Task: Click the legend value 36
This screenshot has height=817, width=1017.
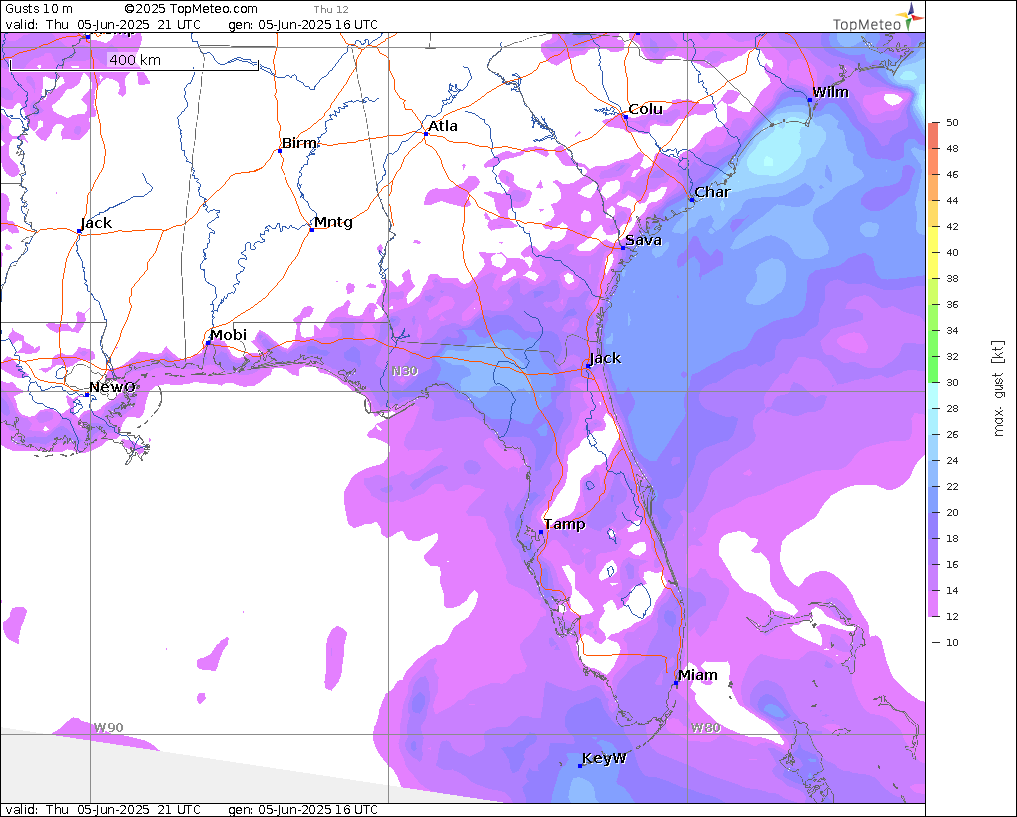Action: coord(952,305)
